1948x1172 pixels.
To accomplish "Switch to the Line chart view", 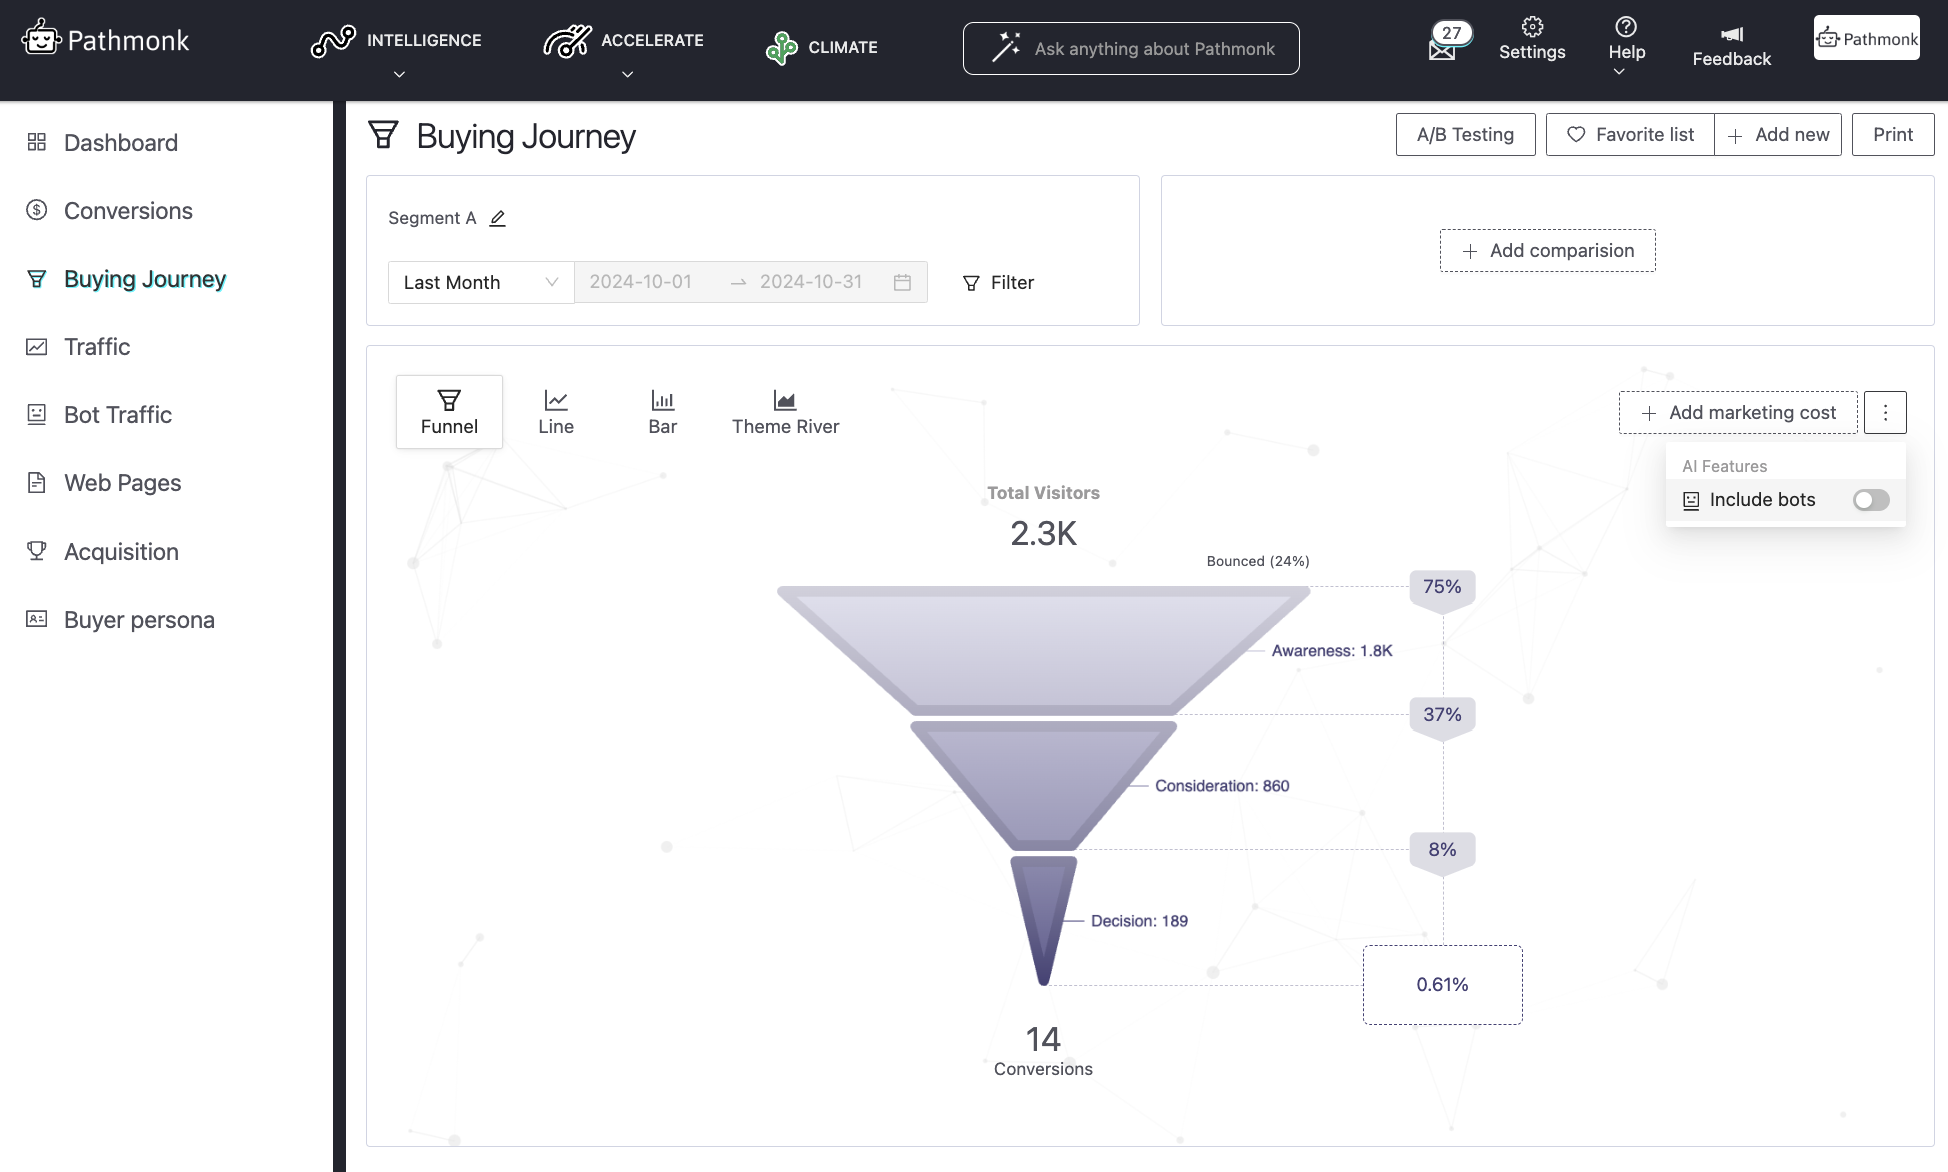I will coord(556,411).
